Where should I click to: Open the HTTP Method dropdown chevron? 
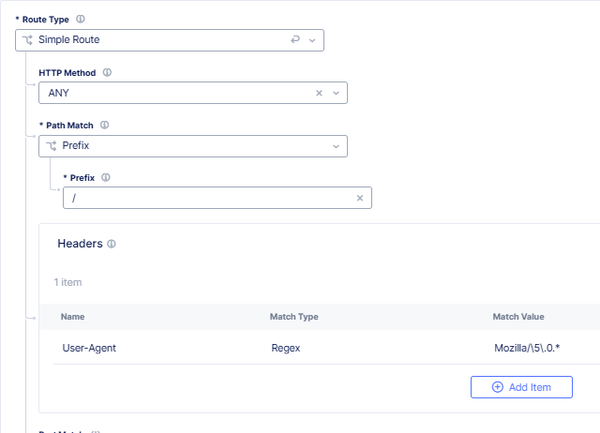coord(336,93)
